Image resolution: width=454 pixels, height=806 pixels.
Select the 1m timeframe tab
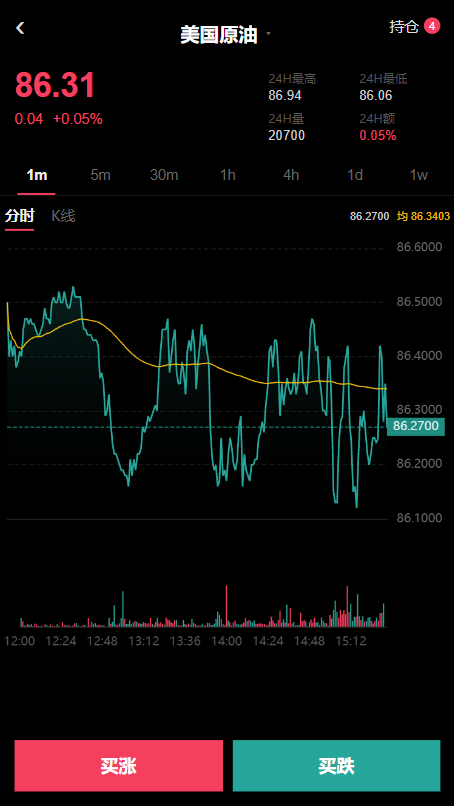pyautogui.click(x=37, y=175)
